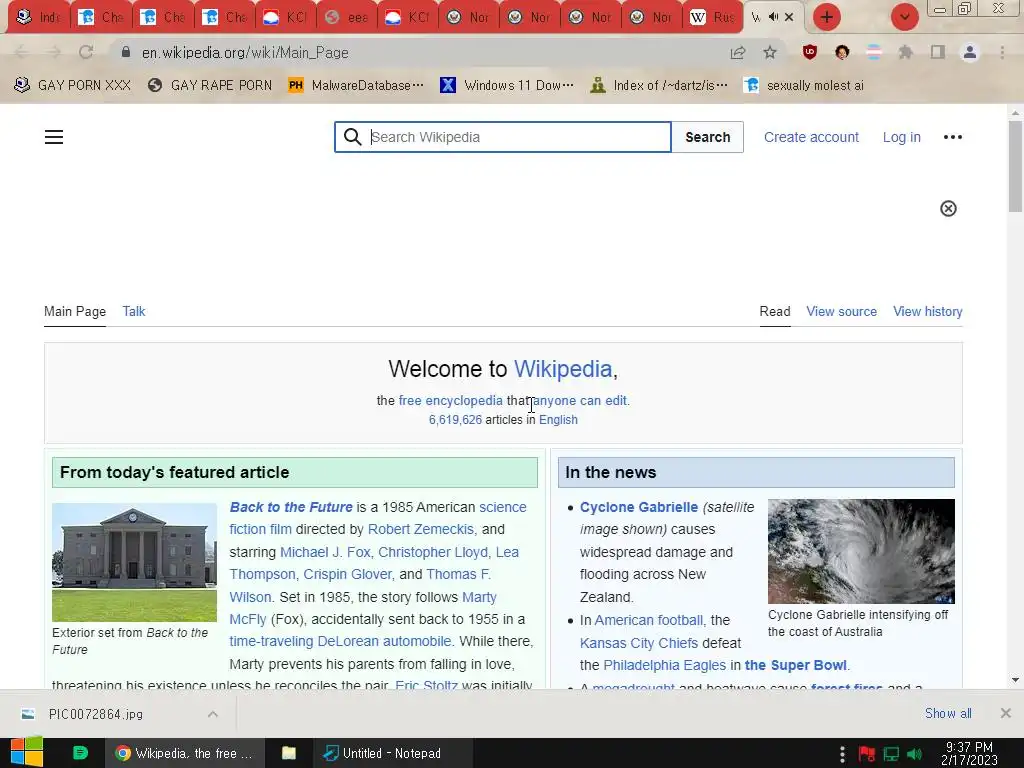Bookmark this page with the star icon
This screenshot has width=1024, height=768.
click(x=770, y=52)
